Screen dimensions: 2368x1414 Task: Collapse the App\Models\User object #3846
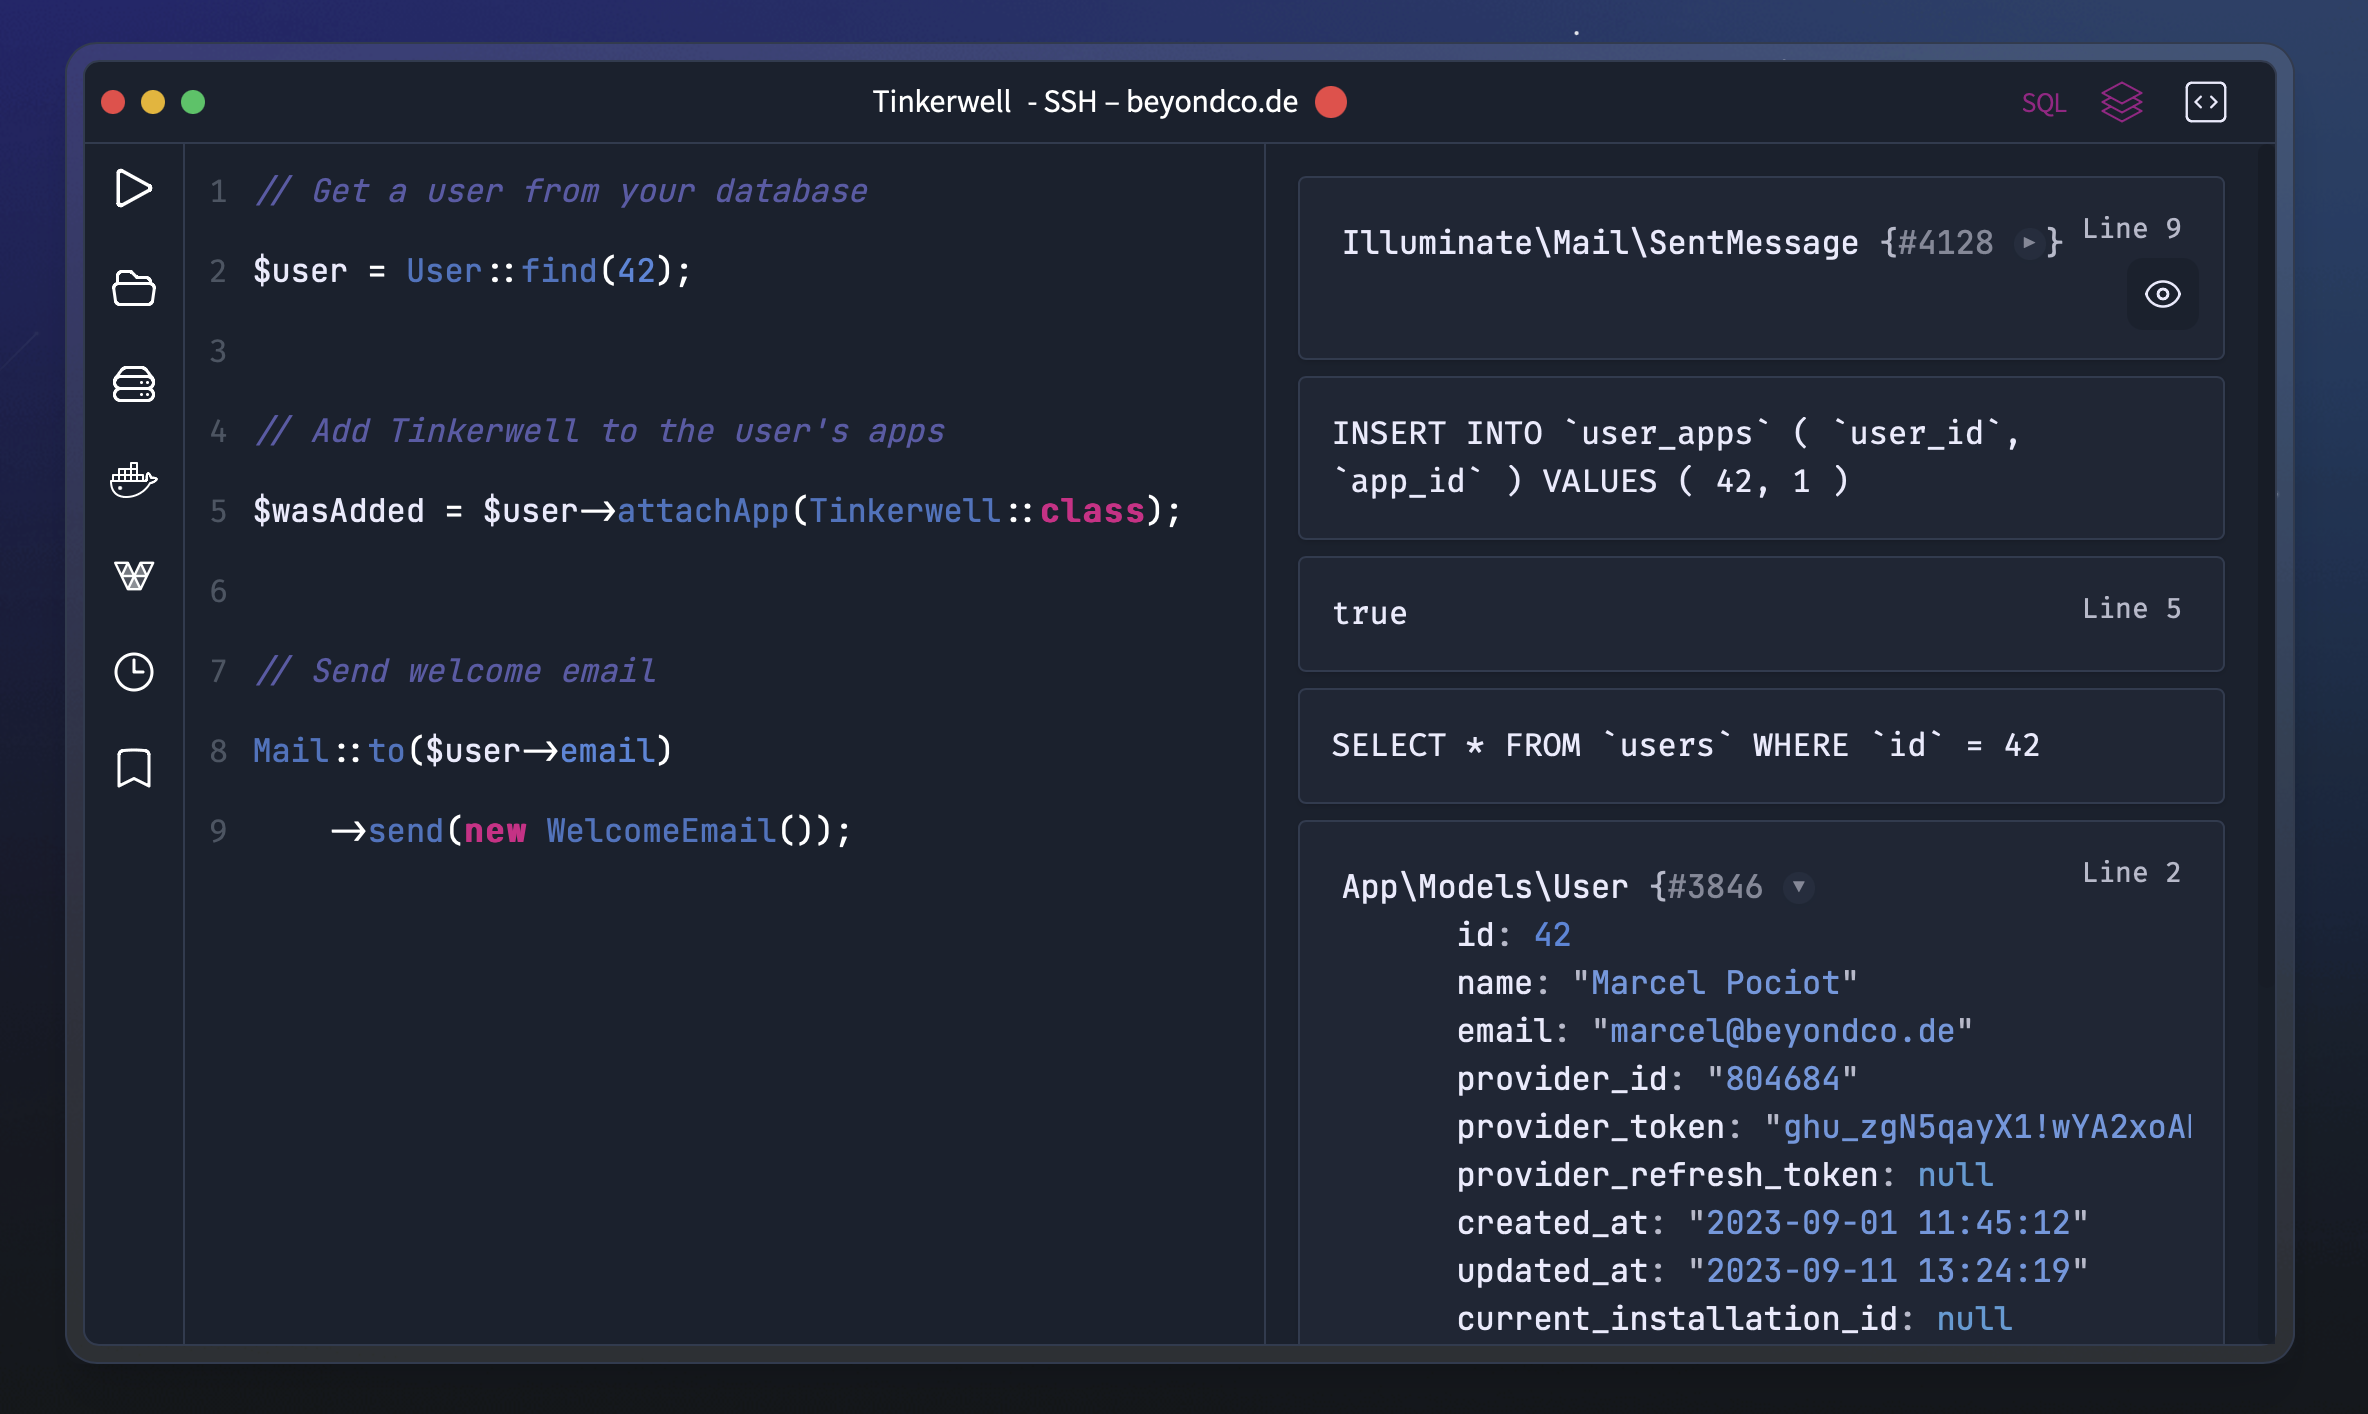point(1798,887)
